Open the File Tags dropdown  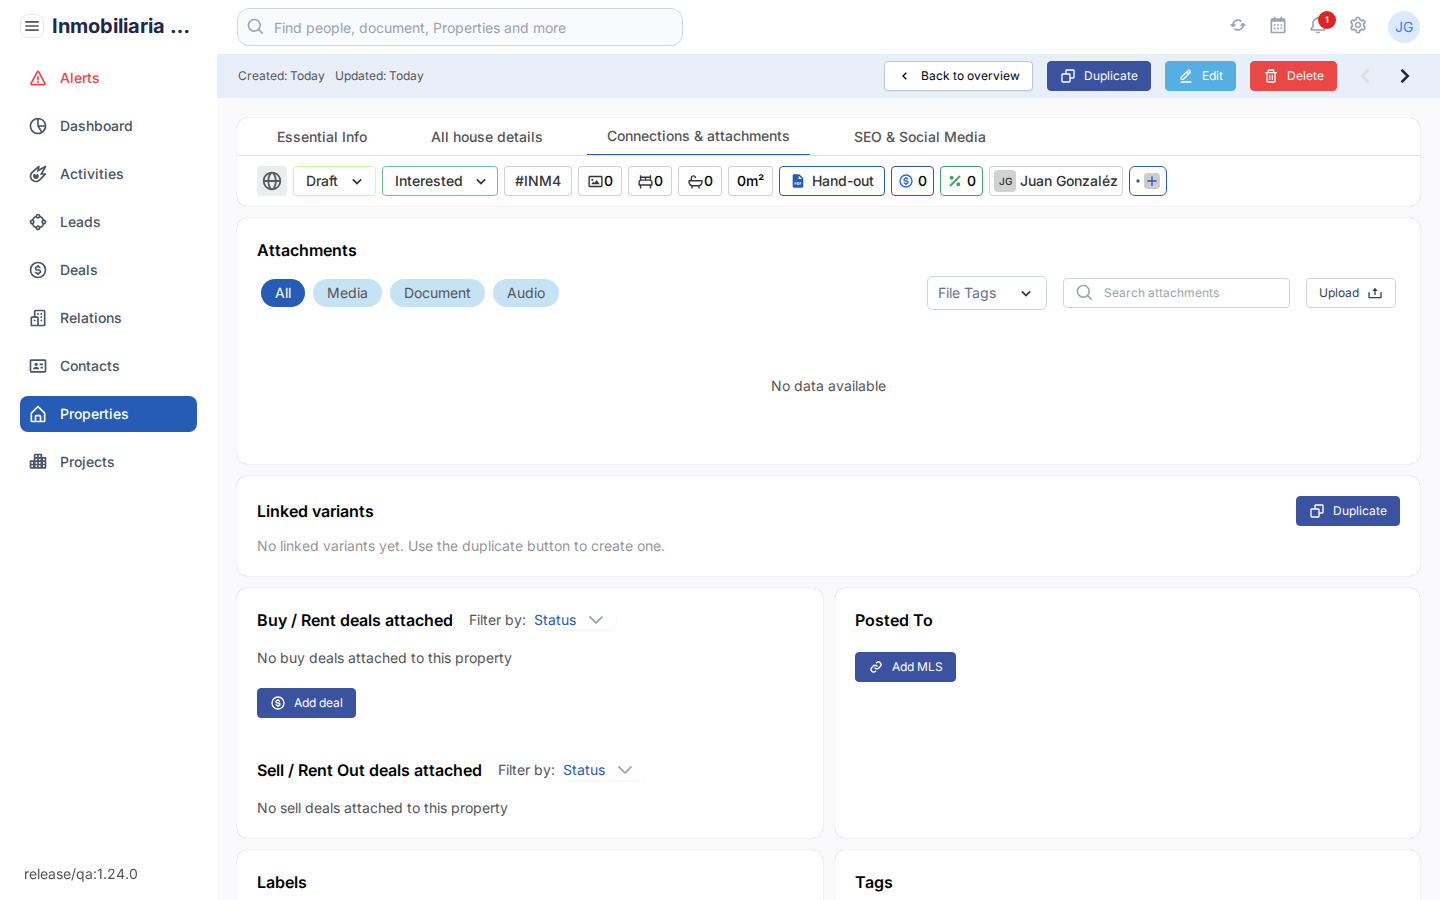(x=986, y=293)
